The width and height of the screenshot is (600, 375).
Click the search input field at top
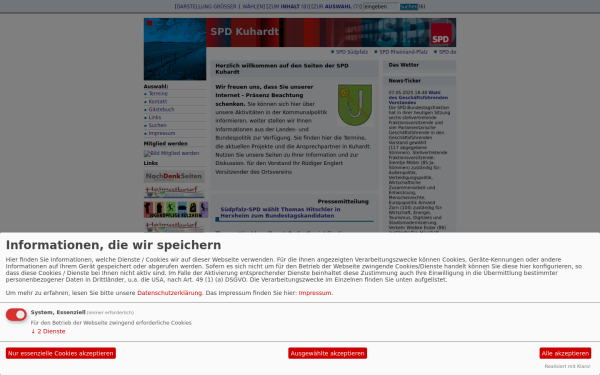coord(380,7)
